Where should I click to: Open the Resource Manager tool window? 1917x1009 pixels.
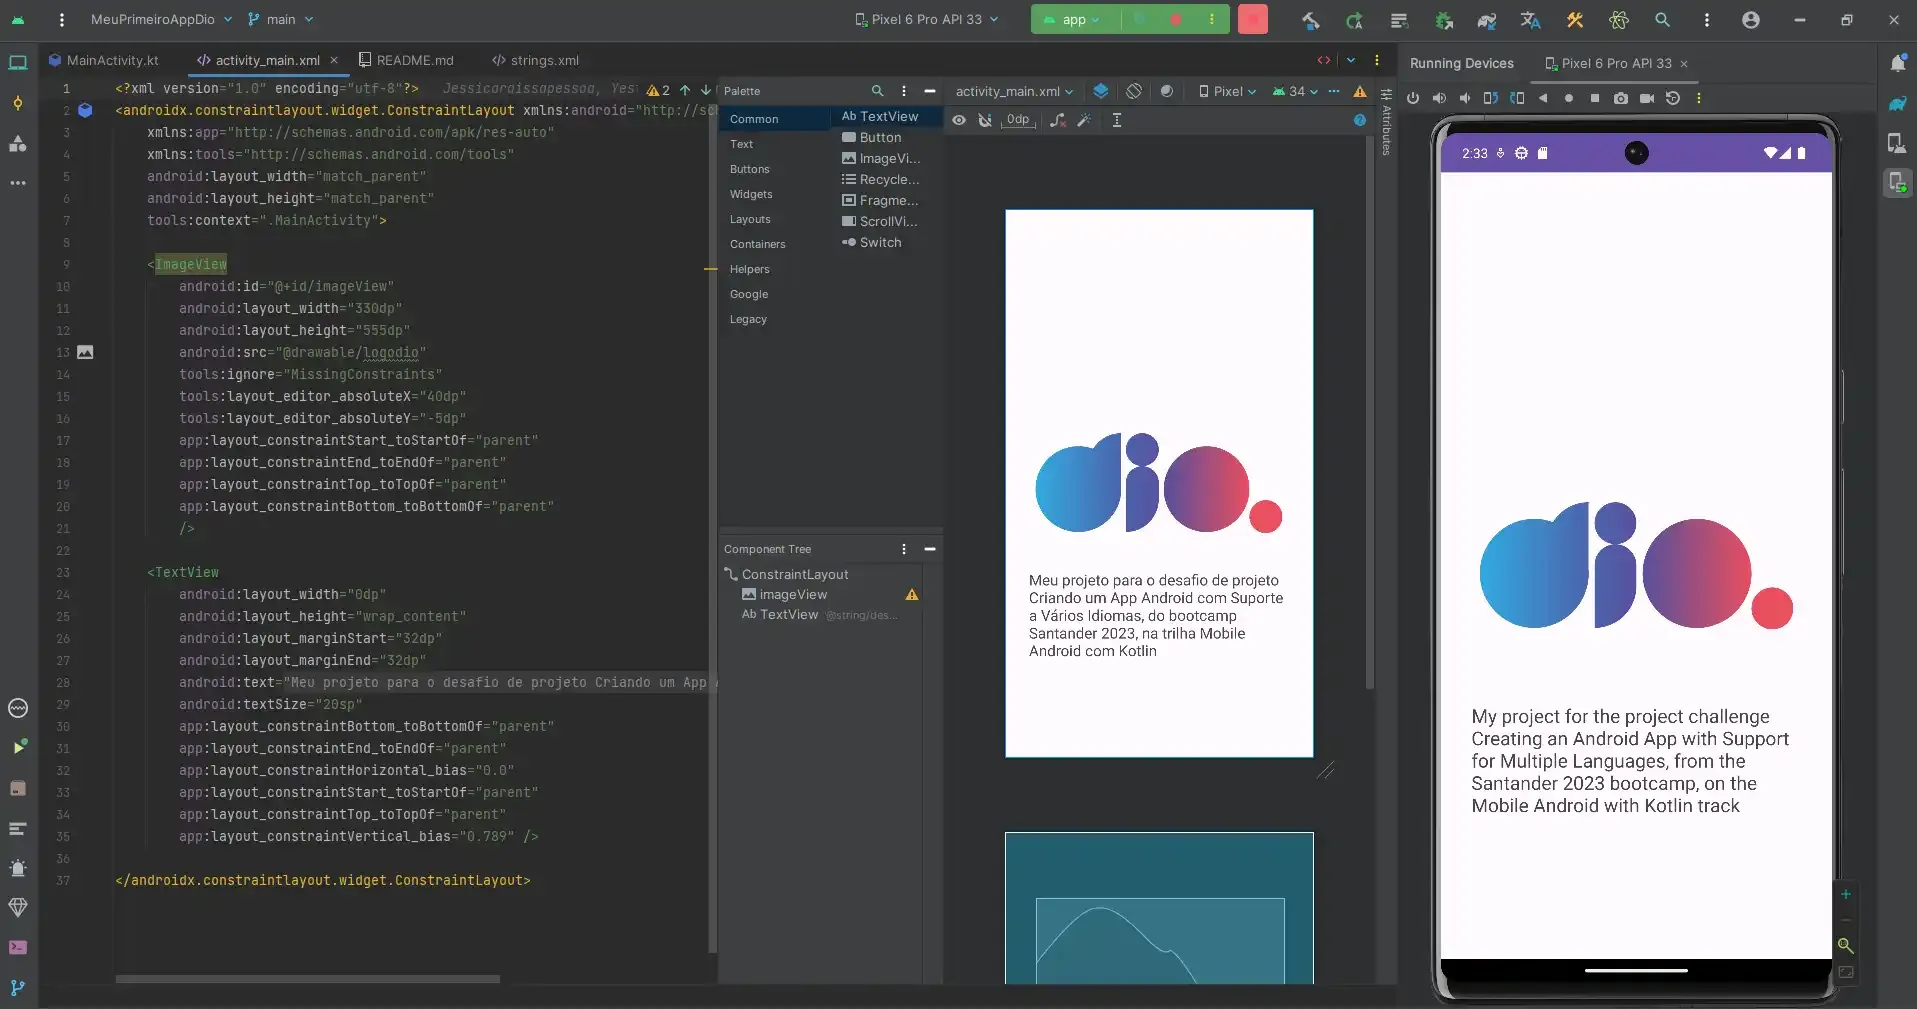18,143
